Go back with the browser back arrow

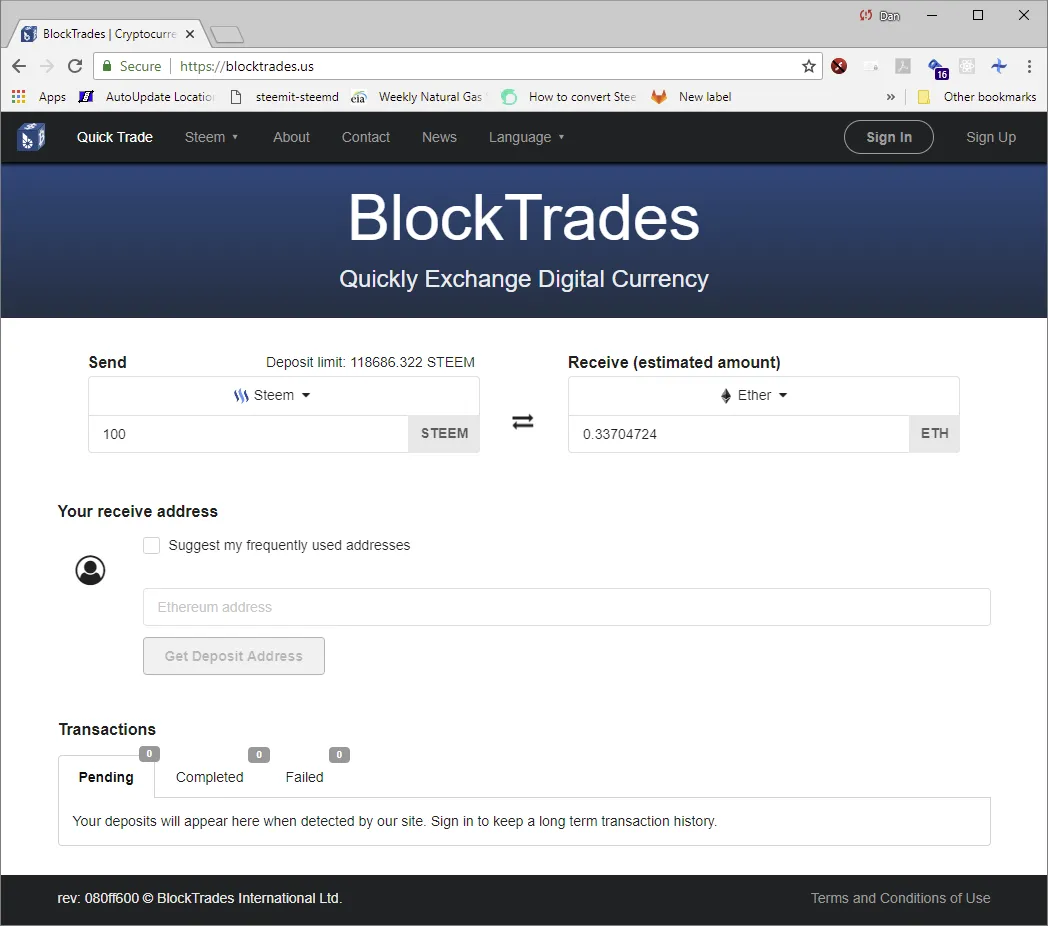pos(19,66)
